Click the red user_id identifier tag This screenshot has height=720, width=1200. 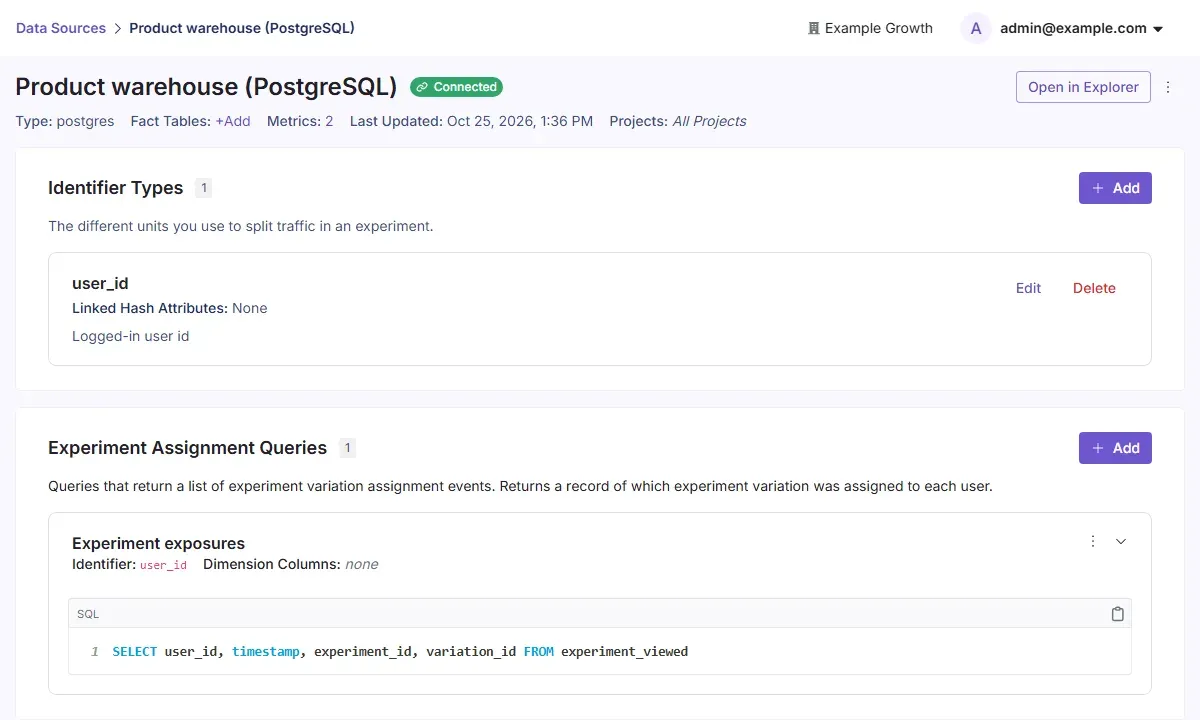tap(163, 565)
